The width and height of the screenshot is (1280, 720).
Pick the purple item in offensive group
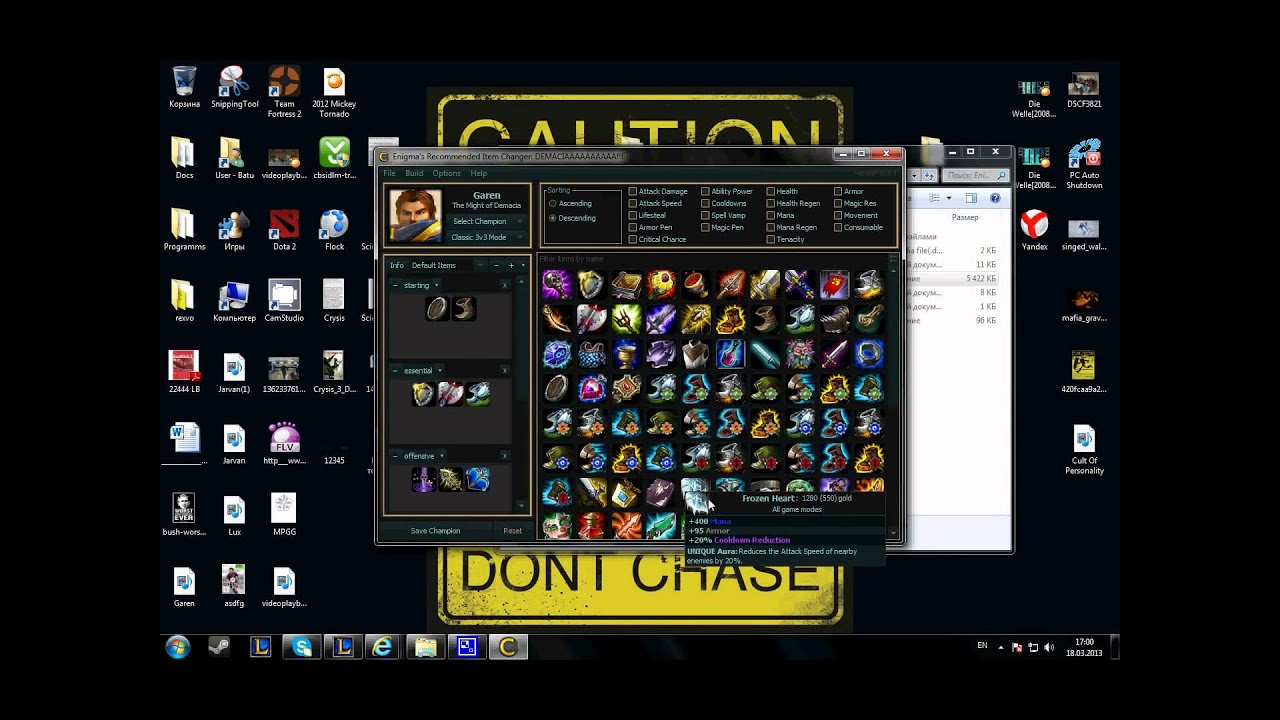click(424, 480)
